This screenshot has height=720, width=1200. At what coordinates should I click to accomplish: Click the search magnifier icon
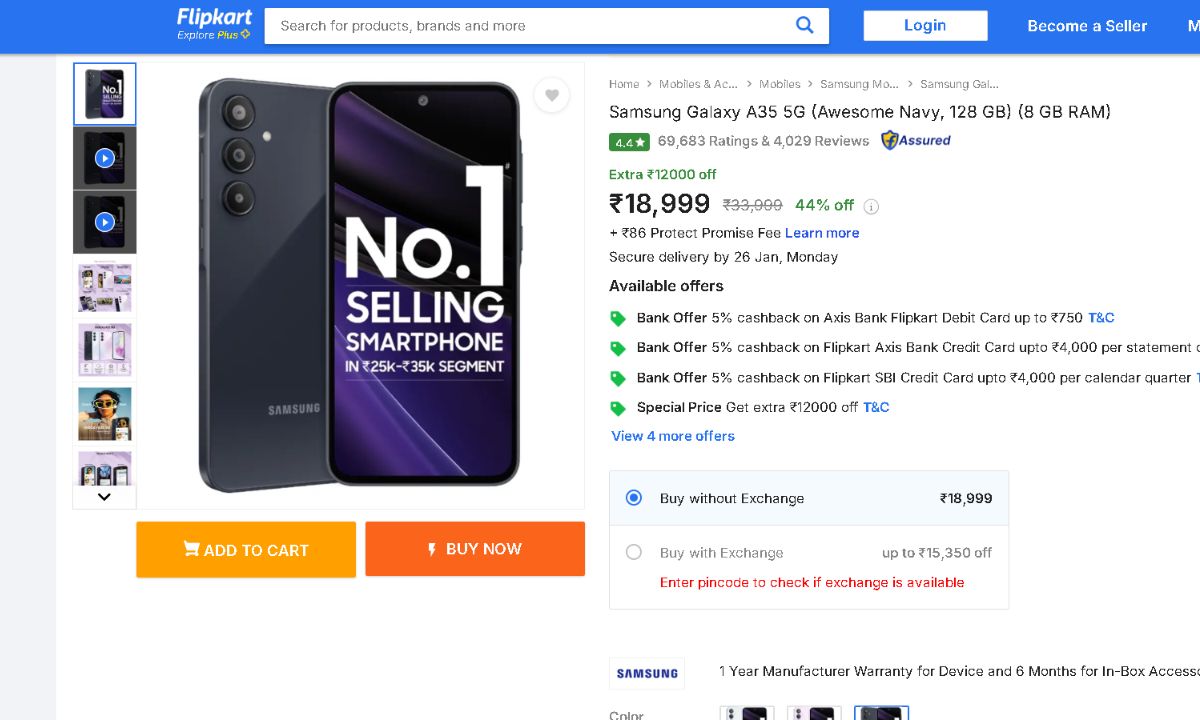click(x=804, y=26)
